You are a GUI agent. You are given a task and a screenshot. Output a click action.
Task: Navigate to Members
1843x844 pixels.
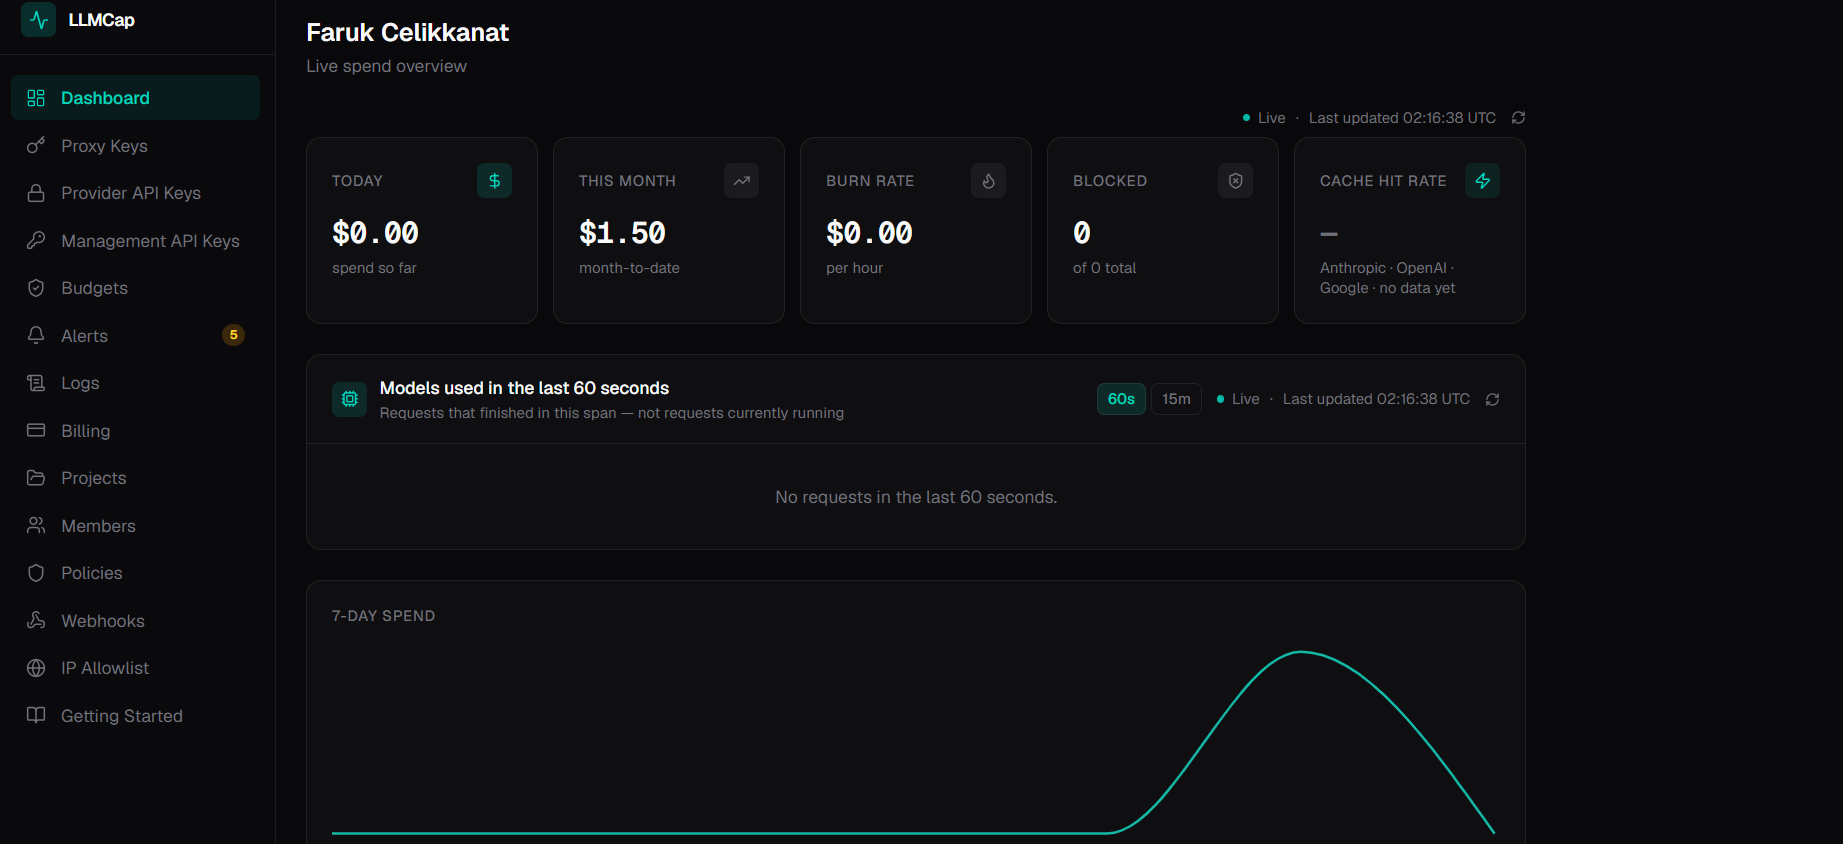[x=135, y=526]
